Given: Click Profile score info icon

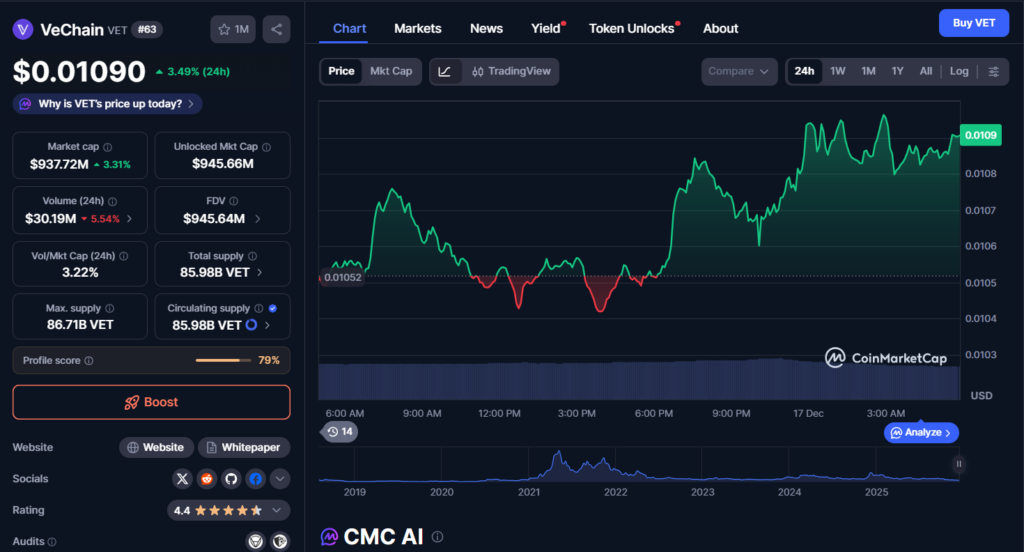Looking at the screenshot, I should point(89,361).
